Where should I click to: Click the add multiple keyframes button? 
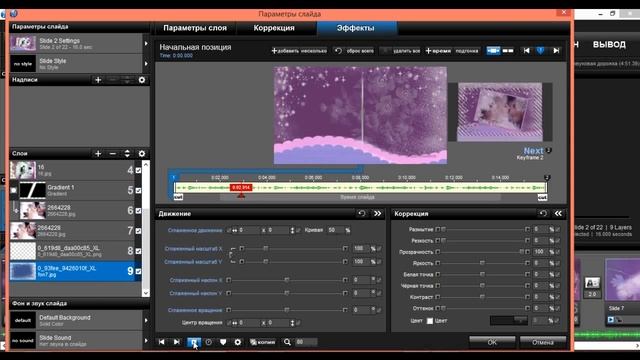[x=299, y=51]
